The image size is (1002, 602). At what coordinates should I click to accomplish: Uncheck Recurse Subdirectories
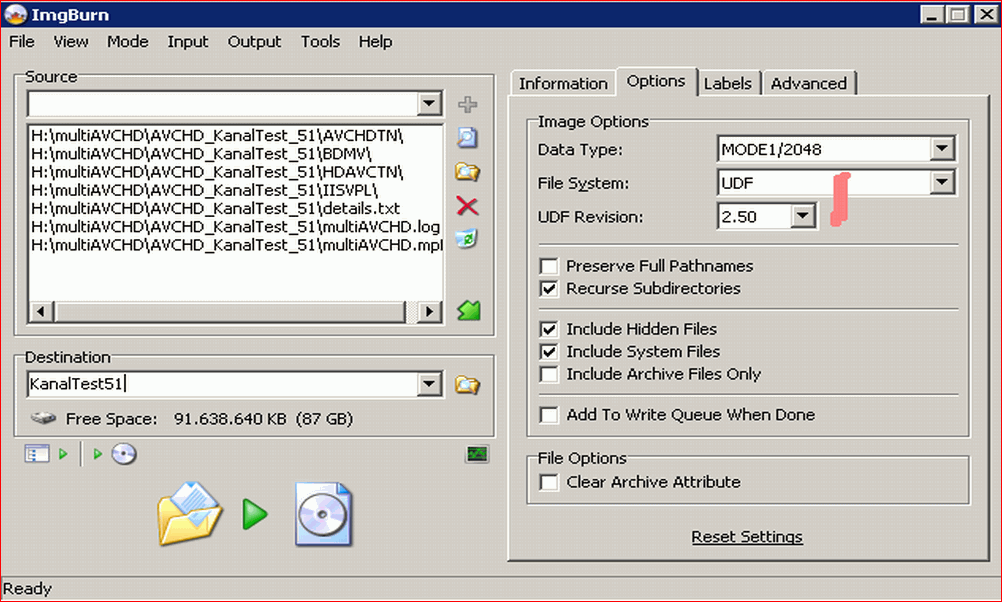point(549,289)
